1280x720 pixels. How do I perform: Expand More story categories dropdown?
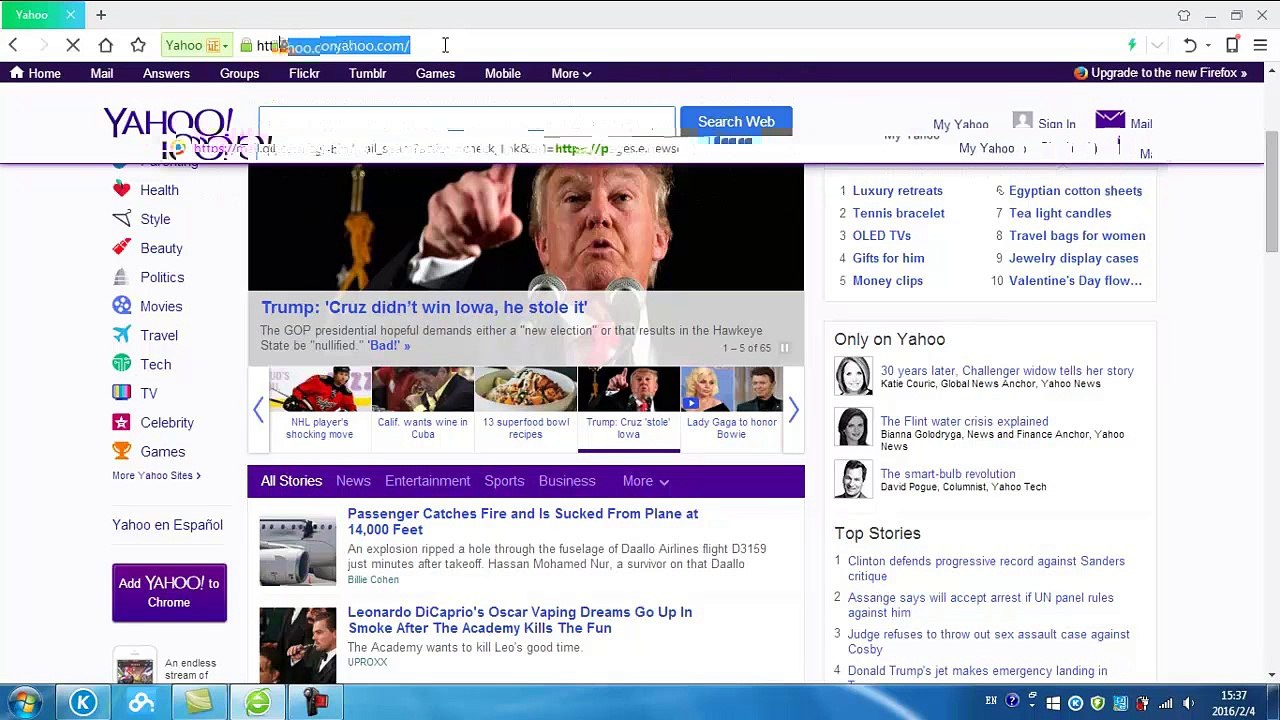645,481
